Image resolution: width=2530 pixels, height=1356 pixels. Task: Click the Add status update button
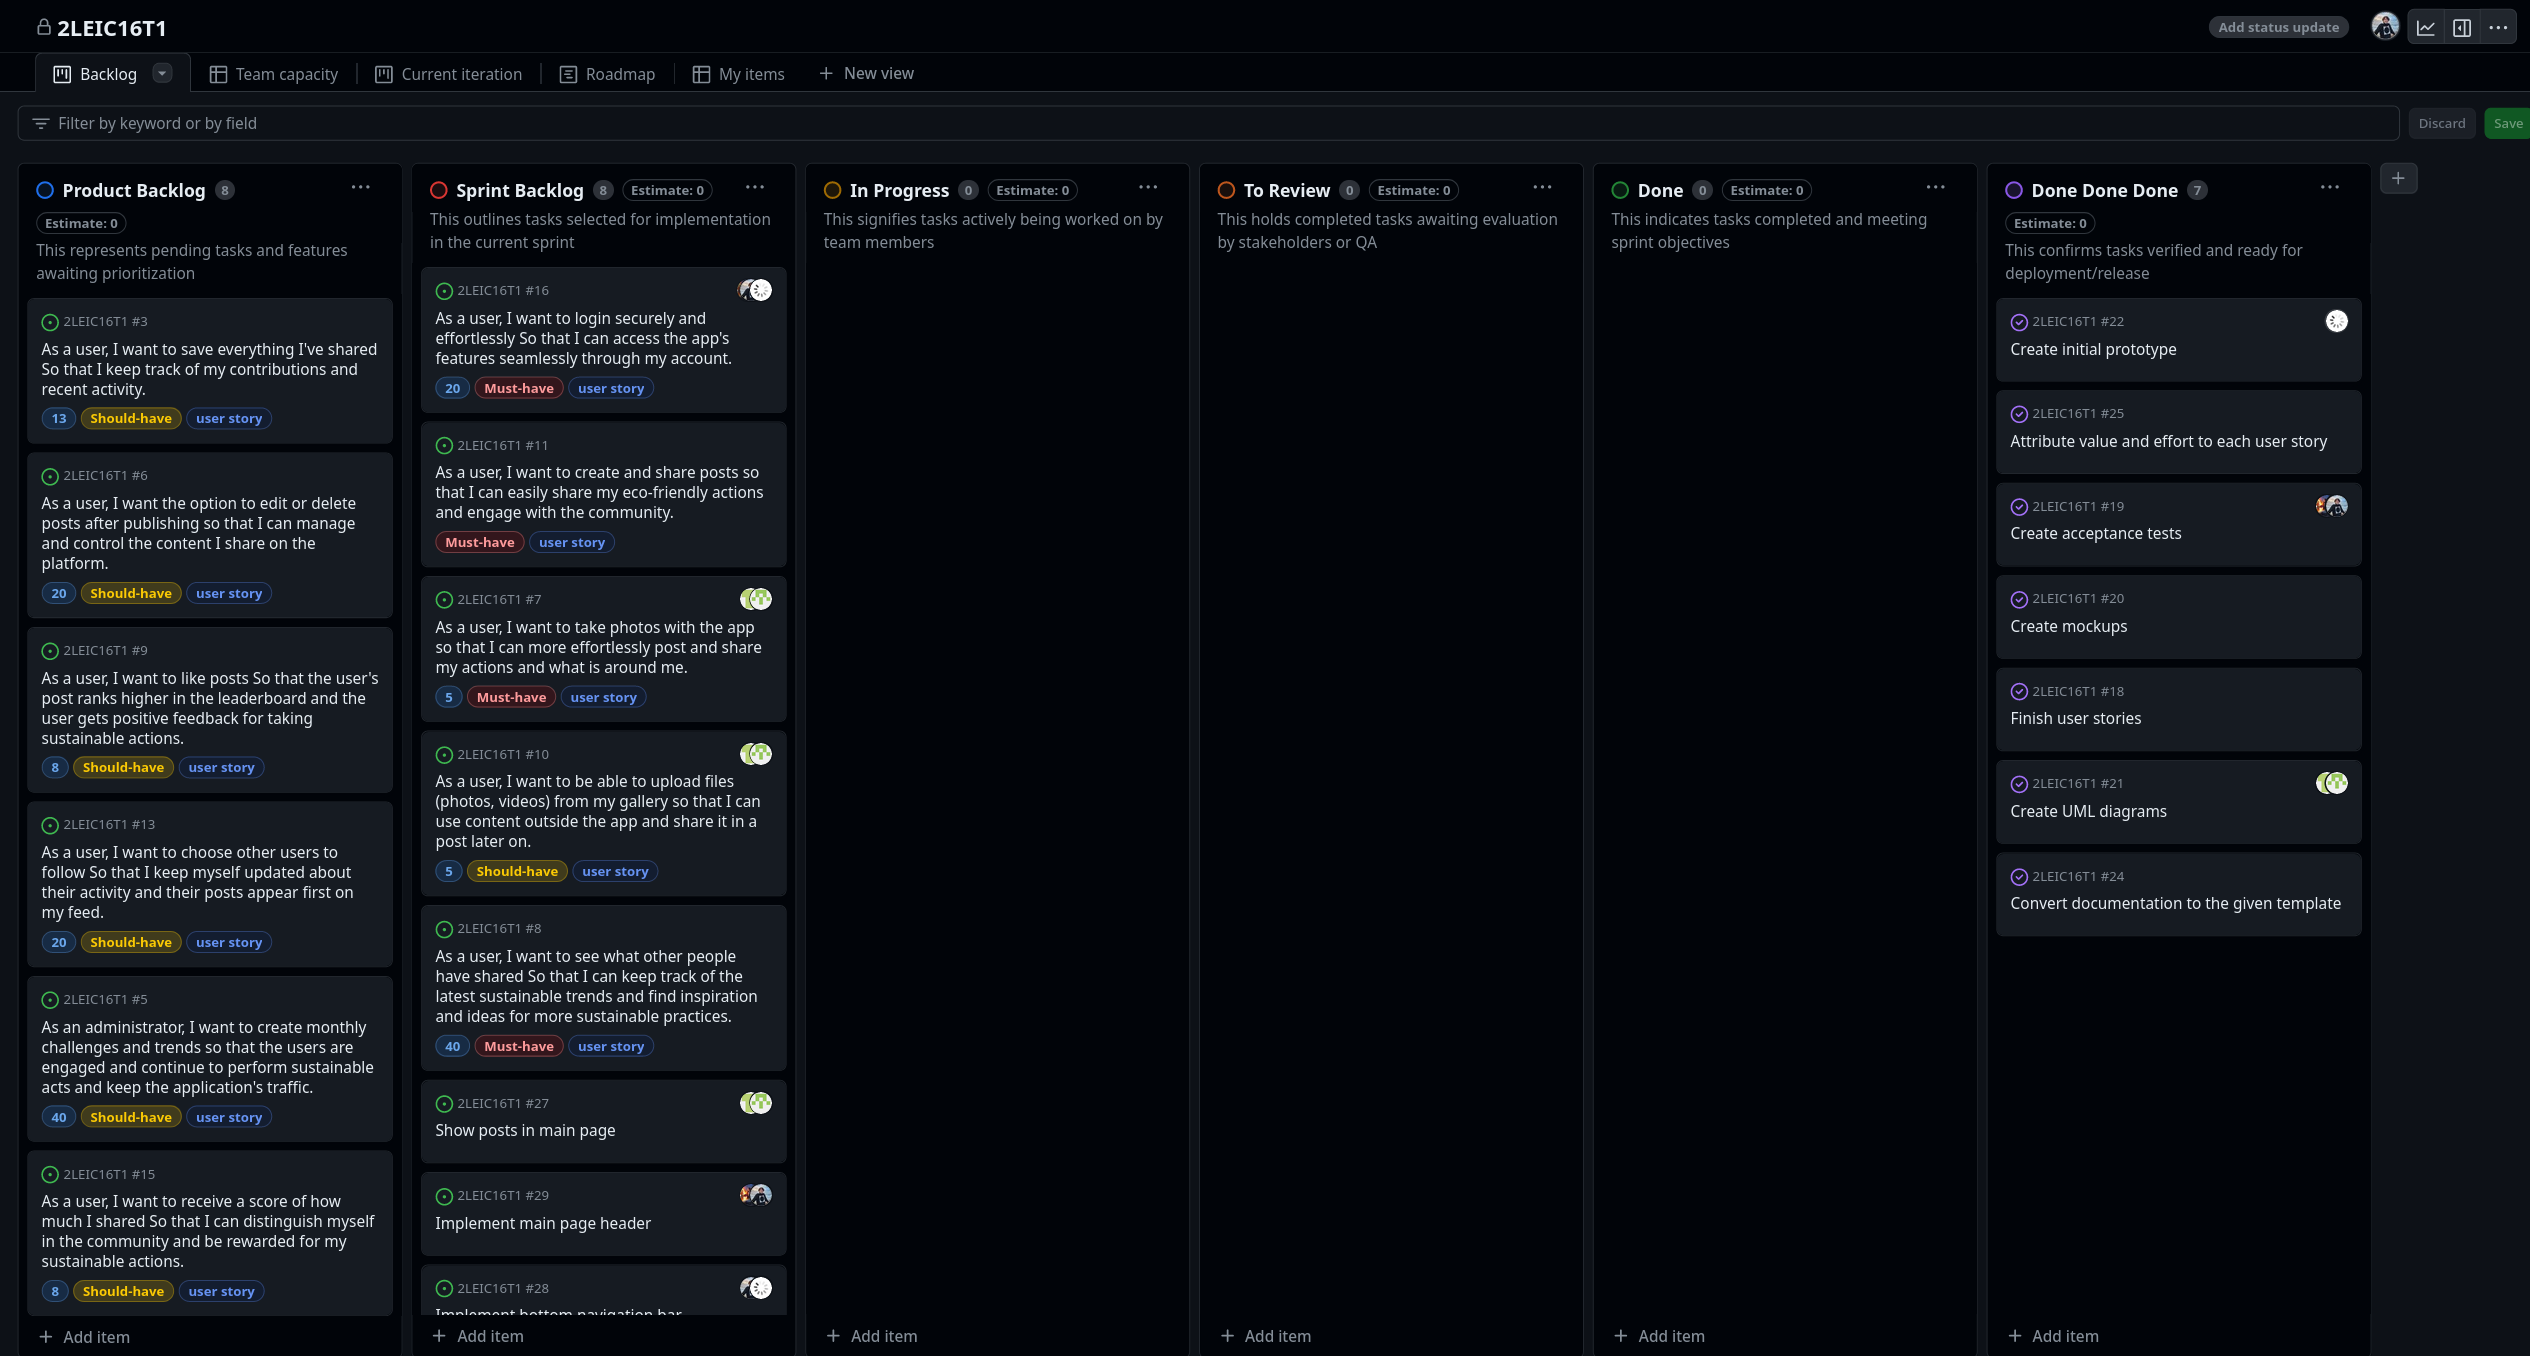2278,28
